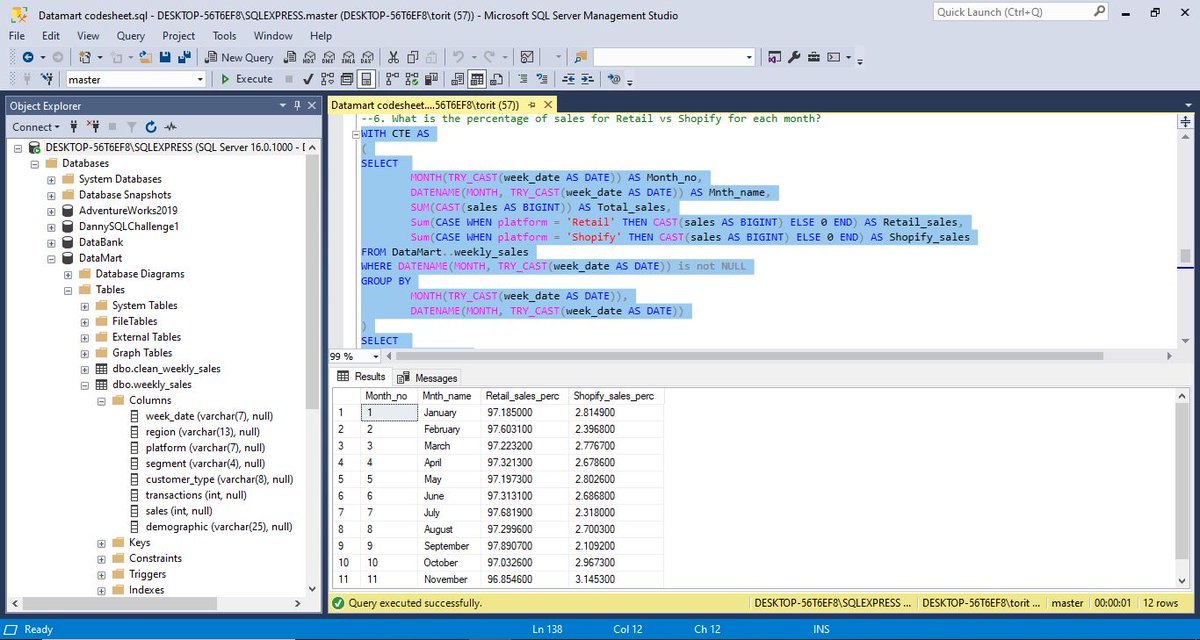Click the Save All icon

coord(185,58)
